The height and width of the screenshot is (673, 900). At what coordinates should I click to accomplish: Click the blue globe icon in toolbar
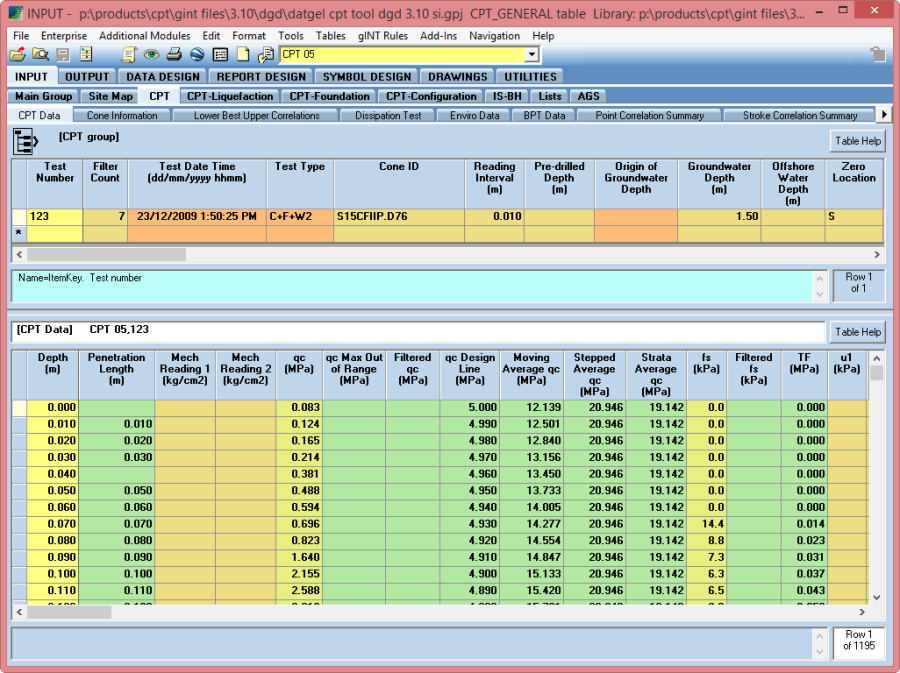(x=197, y=55)
